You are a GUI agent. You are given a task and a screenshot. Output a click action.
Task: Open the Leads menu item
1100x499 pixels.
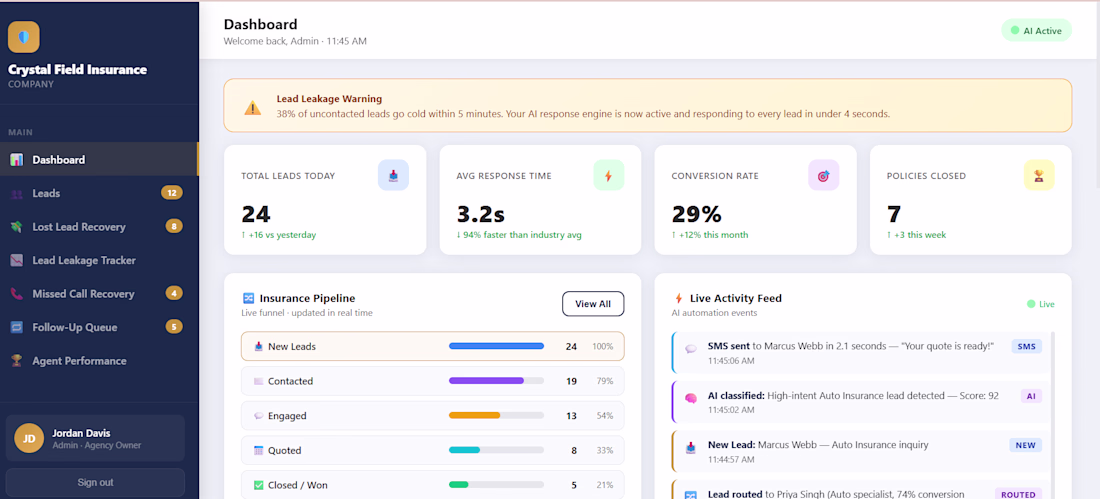coord(99,193)
